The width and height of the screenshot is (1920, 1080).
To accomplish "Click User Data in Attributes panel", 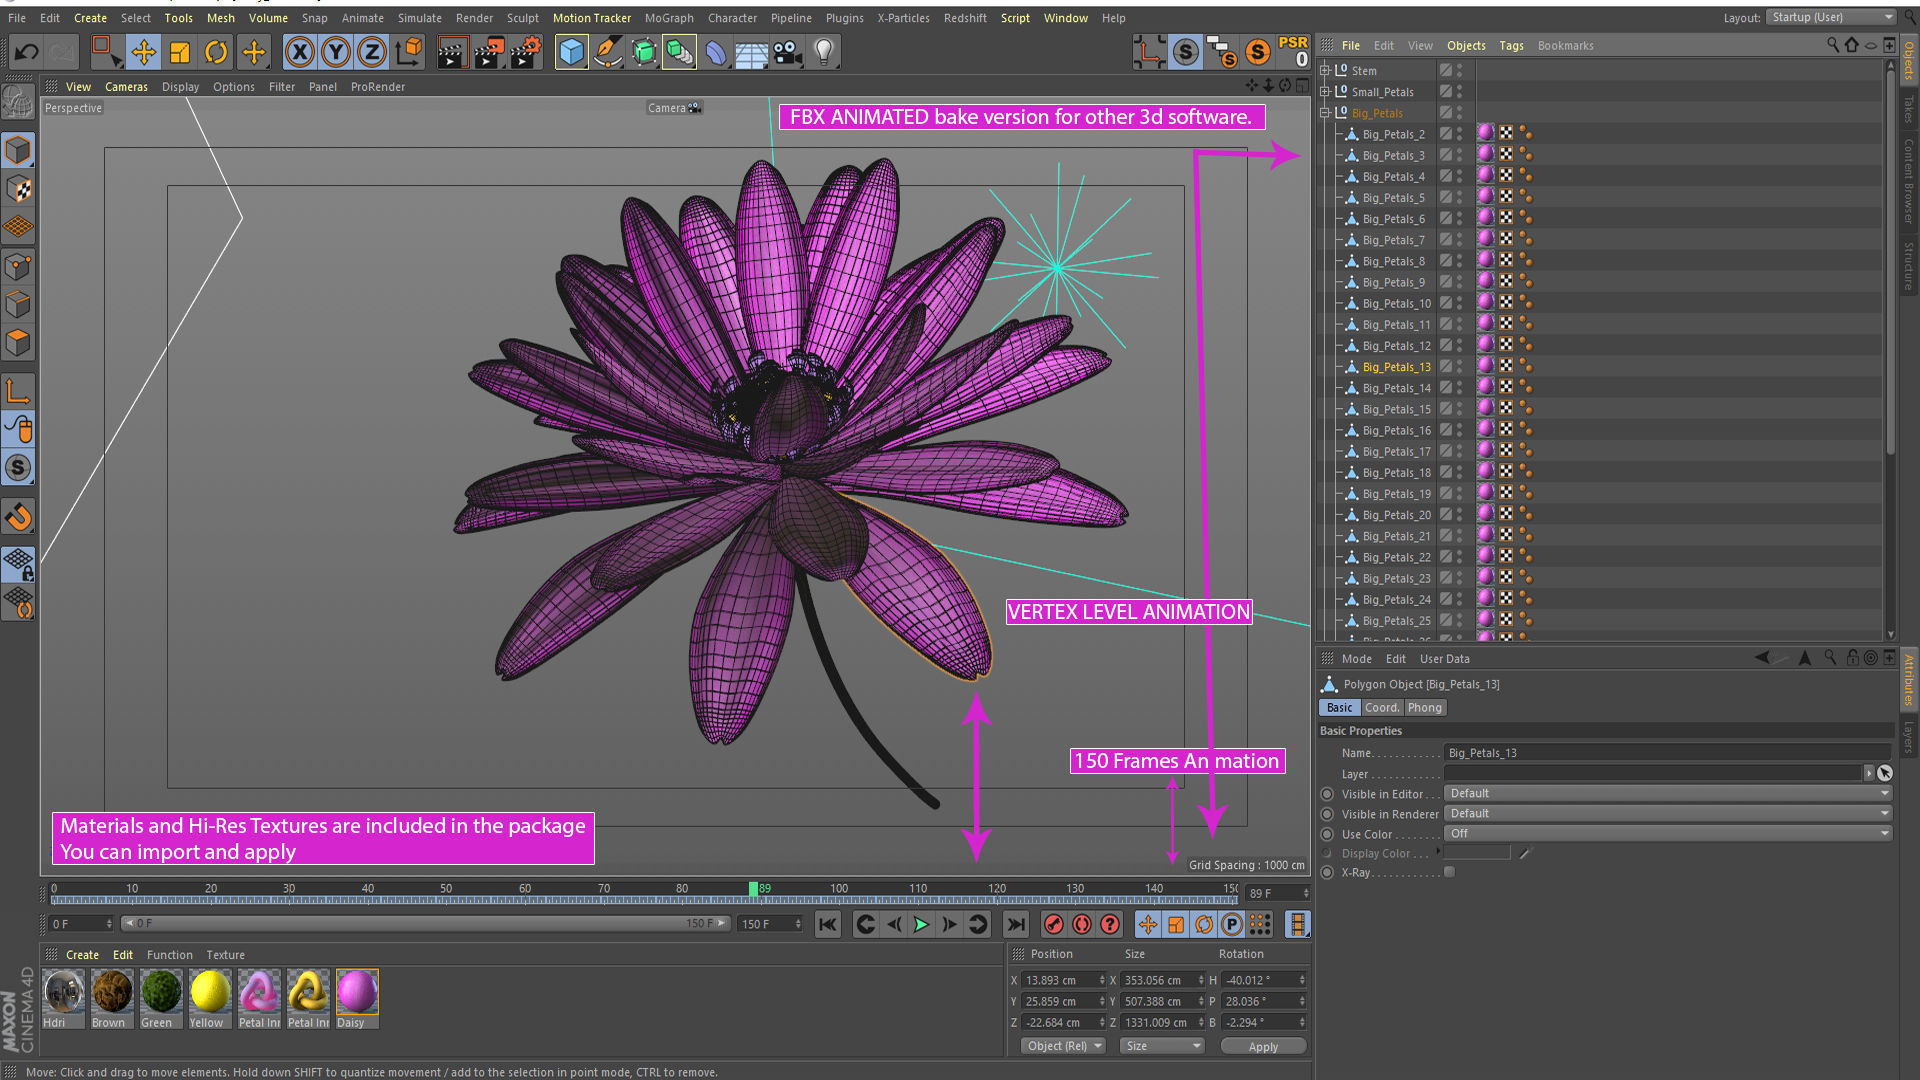I will click(x=1444, y=659).
